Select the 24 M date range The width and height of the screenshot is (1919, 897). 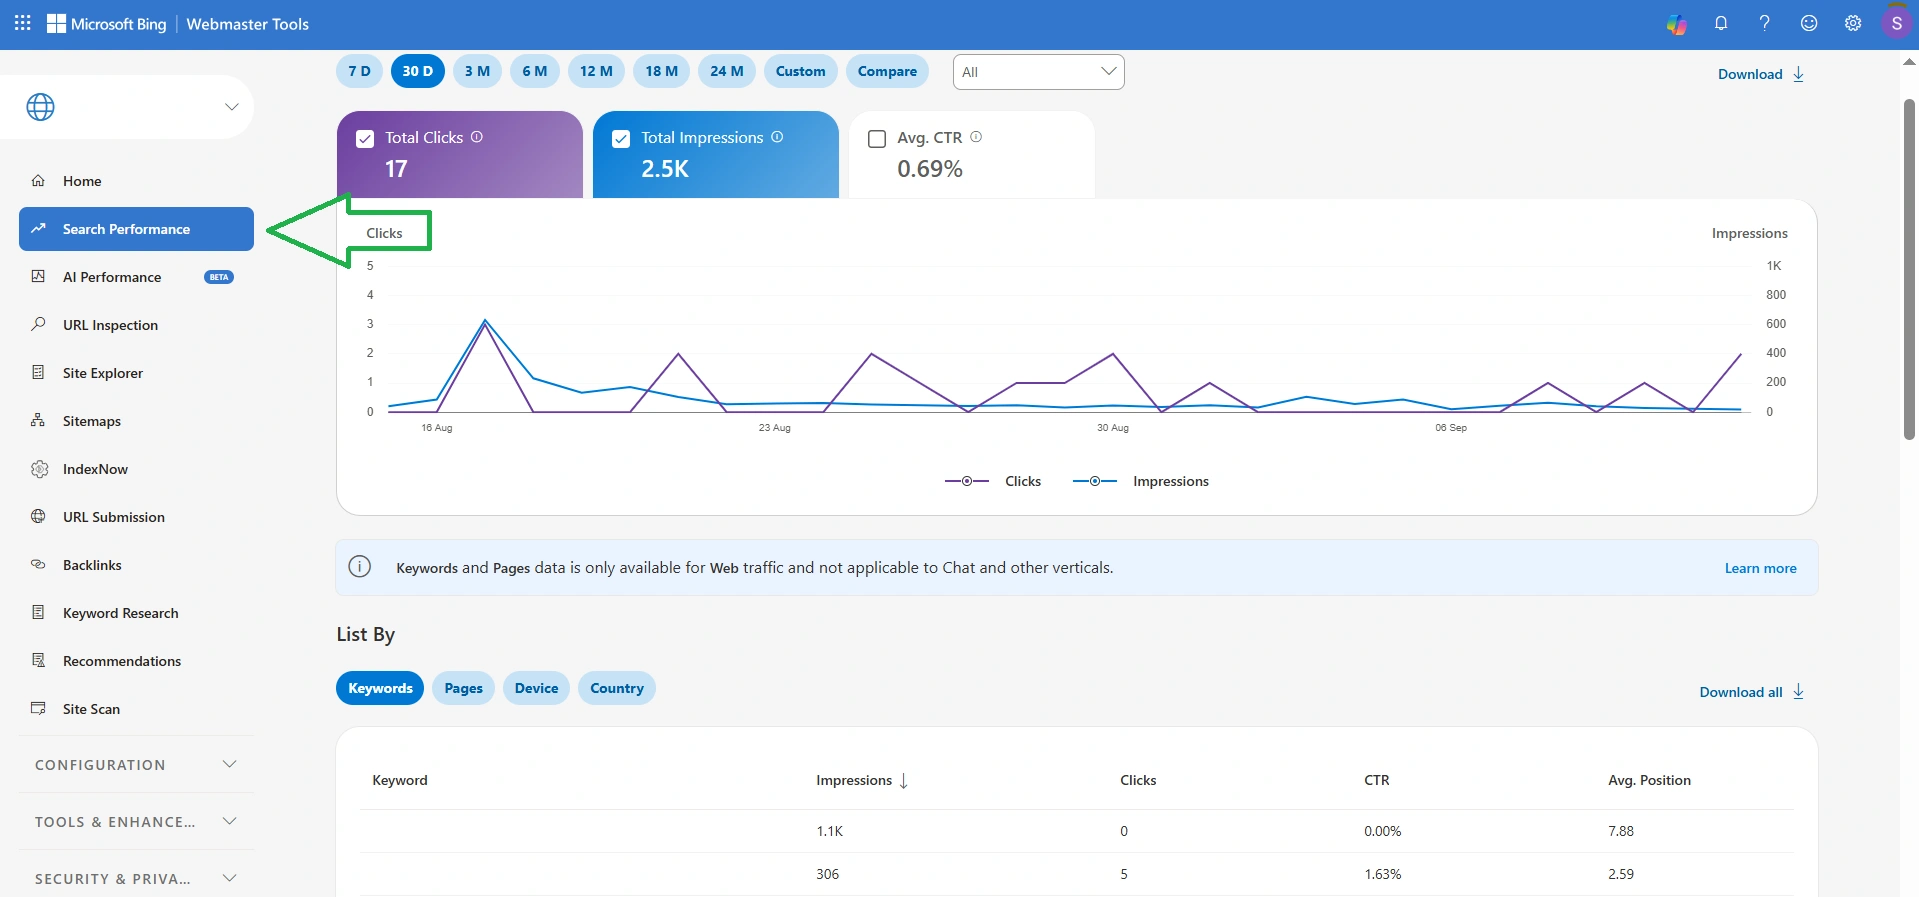pos(727,71)
